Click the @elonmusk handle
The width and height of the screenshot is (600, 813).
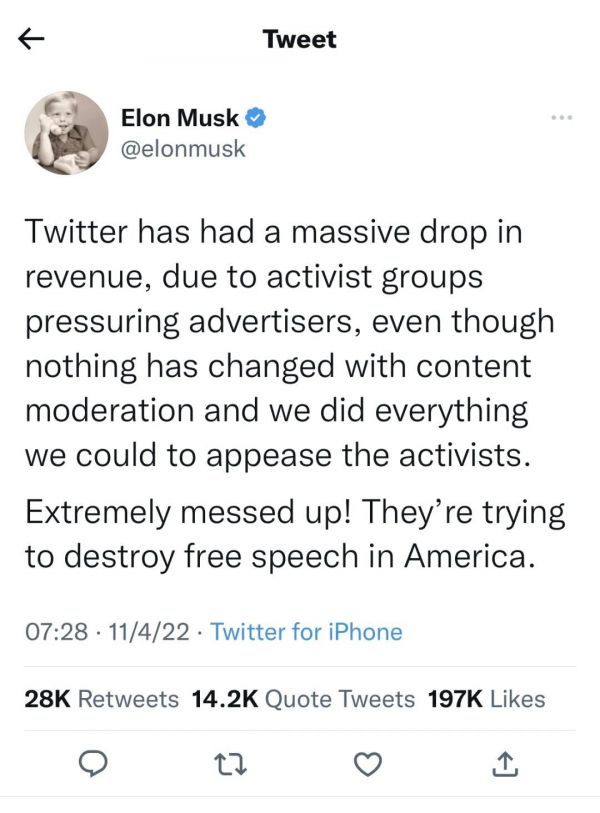point(183,149)
